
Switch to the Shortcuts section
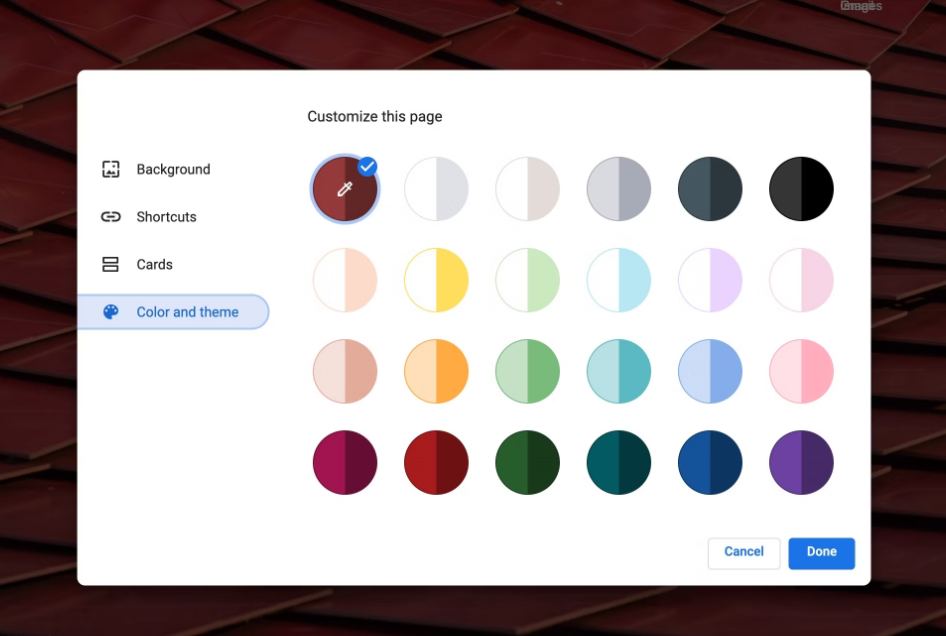point(166,217)
